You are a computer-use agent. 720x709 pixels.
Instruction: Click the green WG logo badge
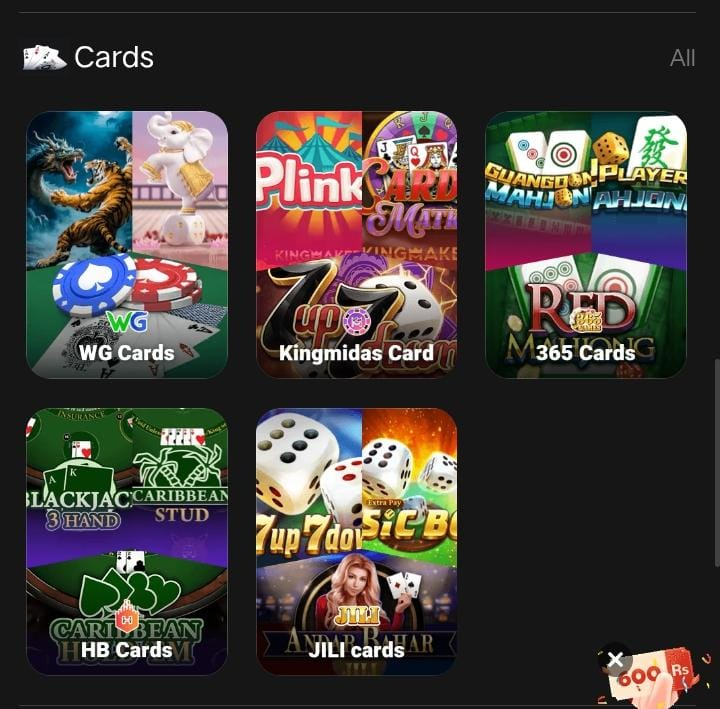click(127, 322)
